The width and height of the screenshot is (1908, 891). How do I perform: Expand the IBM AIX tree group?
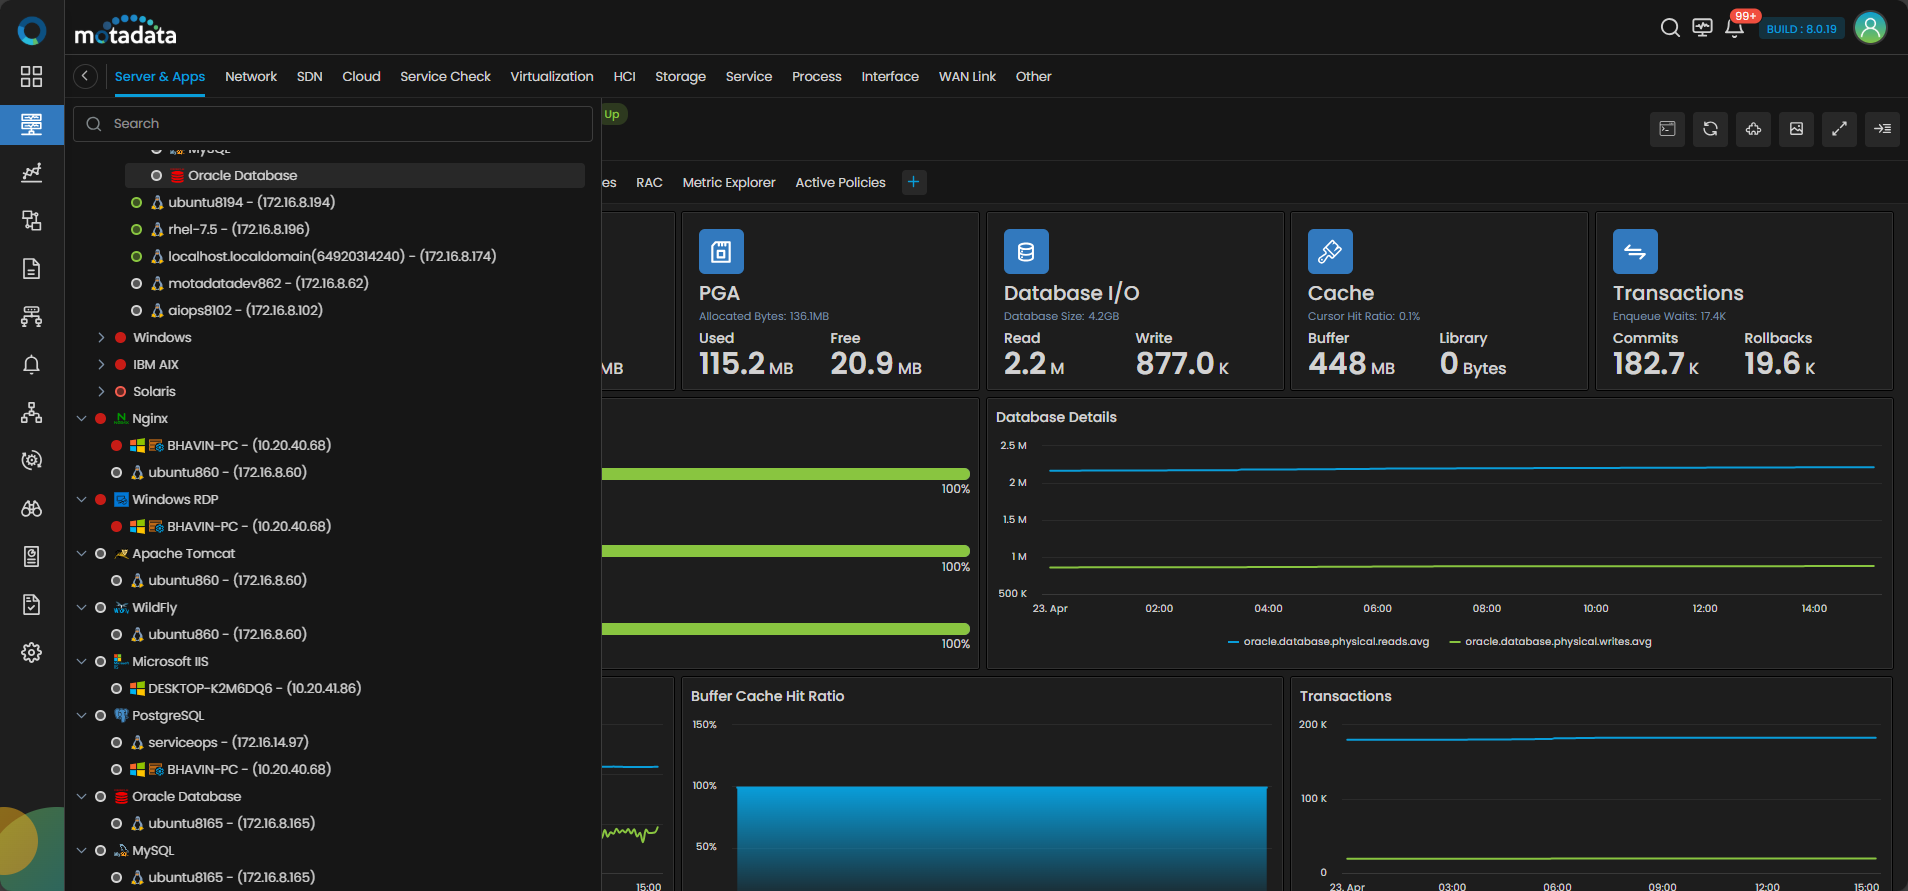click(x=101, y=365)
